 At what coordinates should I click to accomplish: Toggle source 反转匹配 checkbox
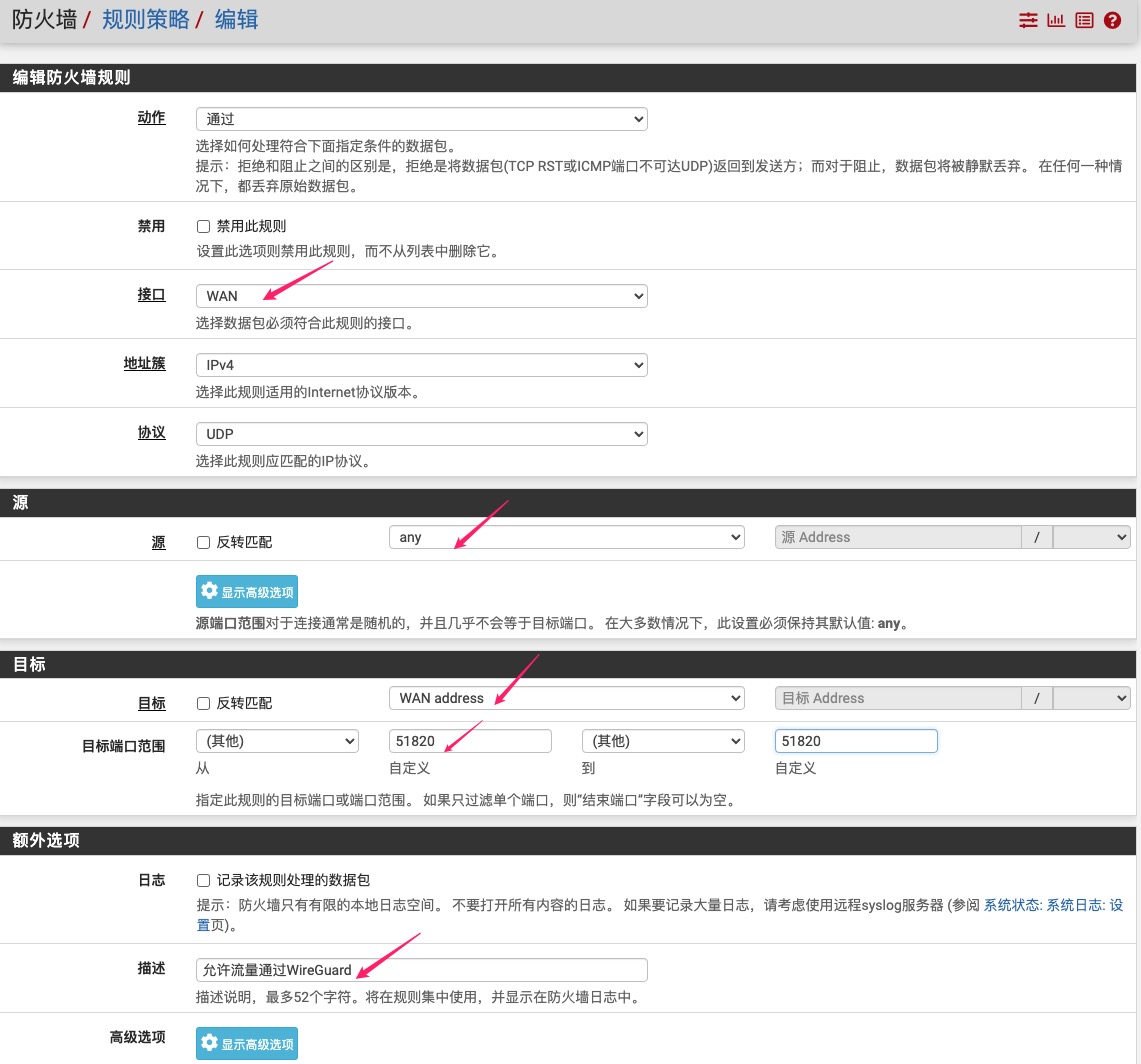[204, 542]
